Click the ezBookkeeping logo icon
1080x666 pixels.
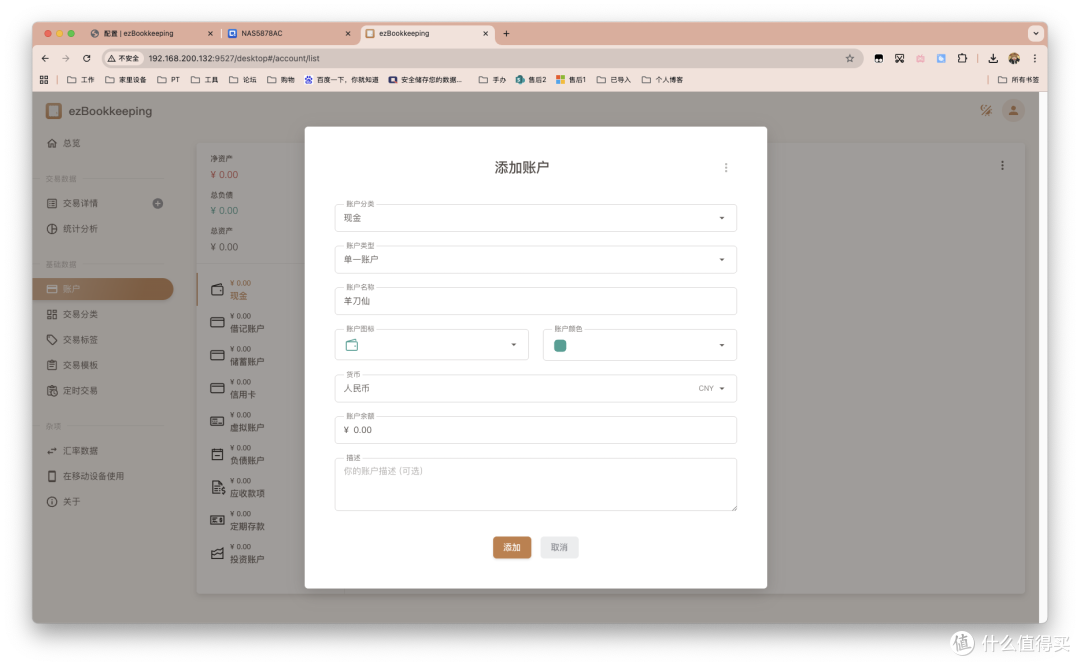click(54, 111)
